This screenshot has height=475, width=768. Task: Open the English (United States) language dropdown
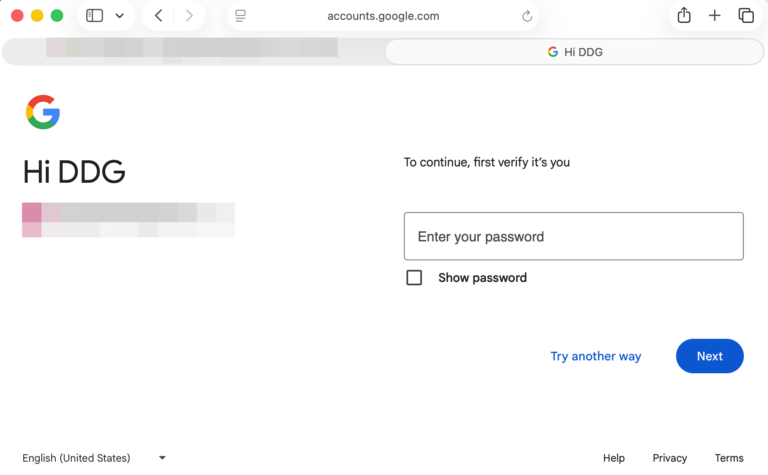pyautogui.click(x=94, y=458)
